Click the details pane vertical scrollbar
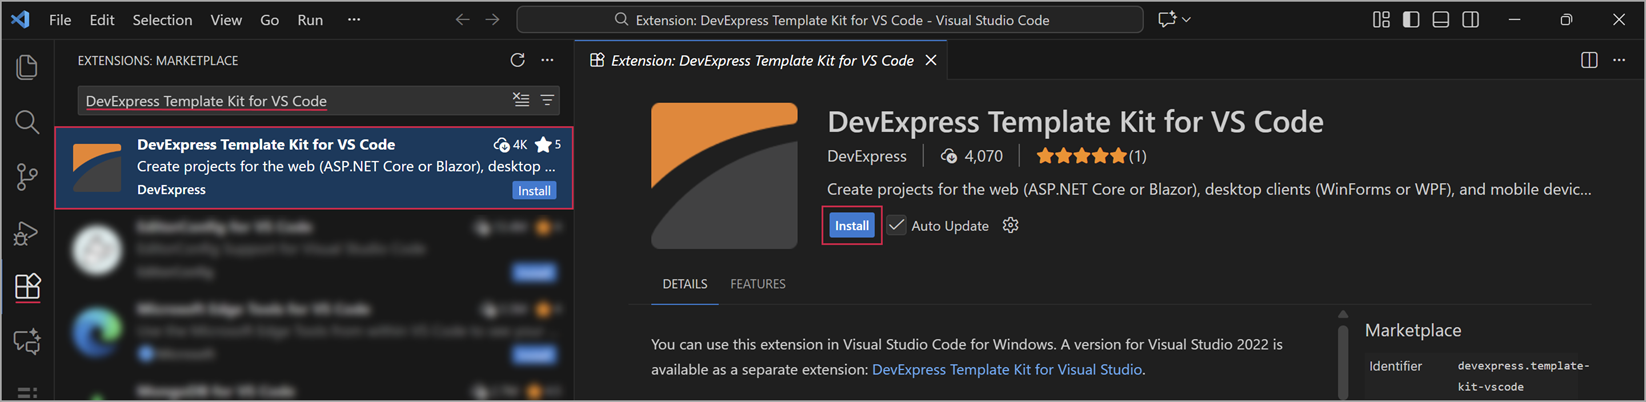Screen dimensions: 1646x402 click(x=1343, y=360)
